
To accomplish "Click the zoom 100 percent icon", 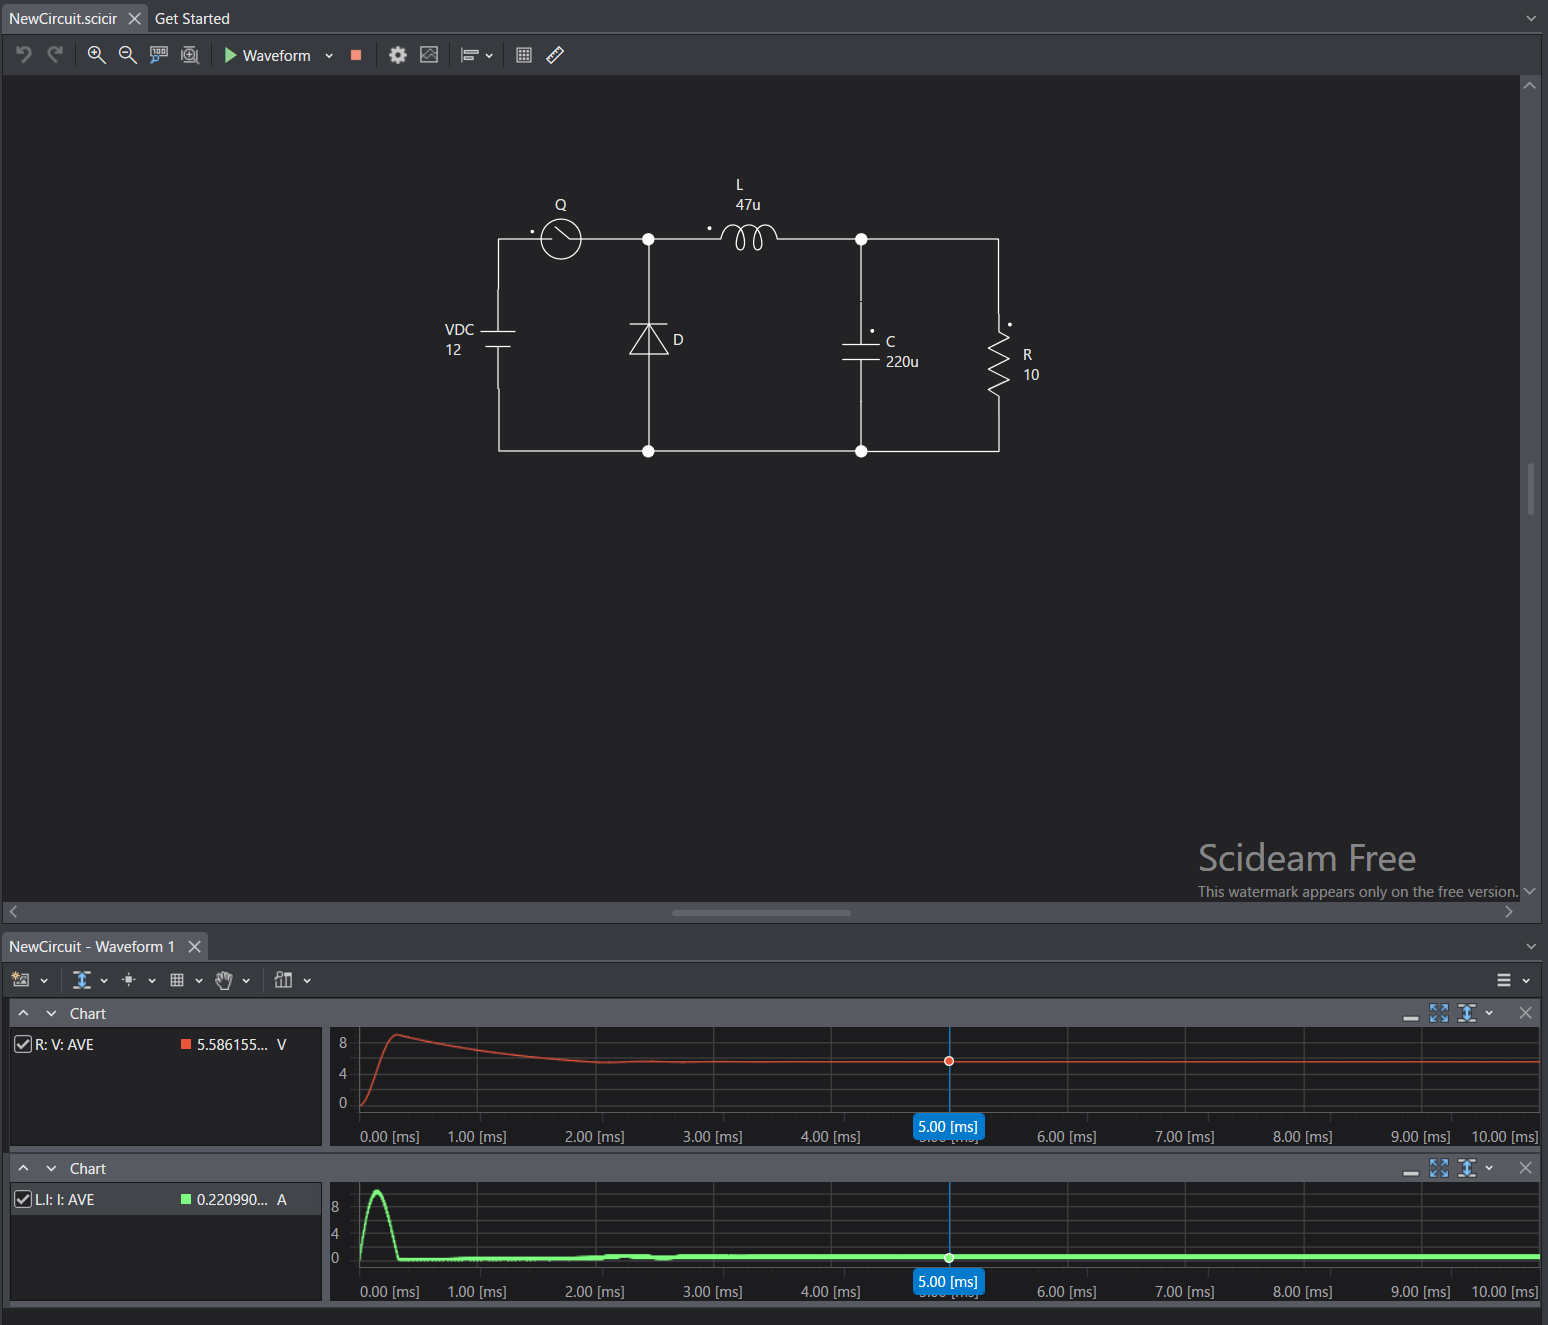I will pos(158,55).
